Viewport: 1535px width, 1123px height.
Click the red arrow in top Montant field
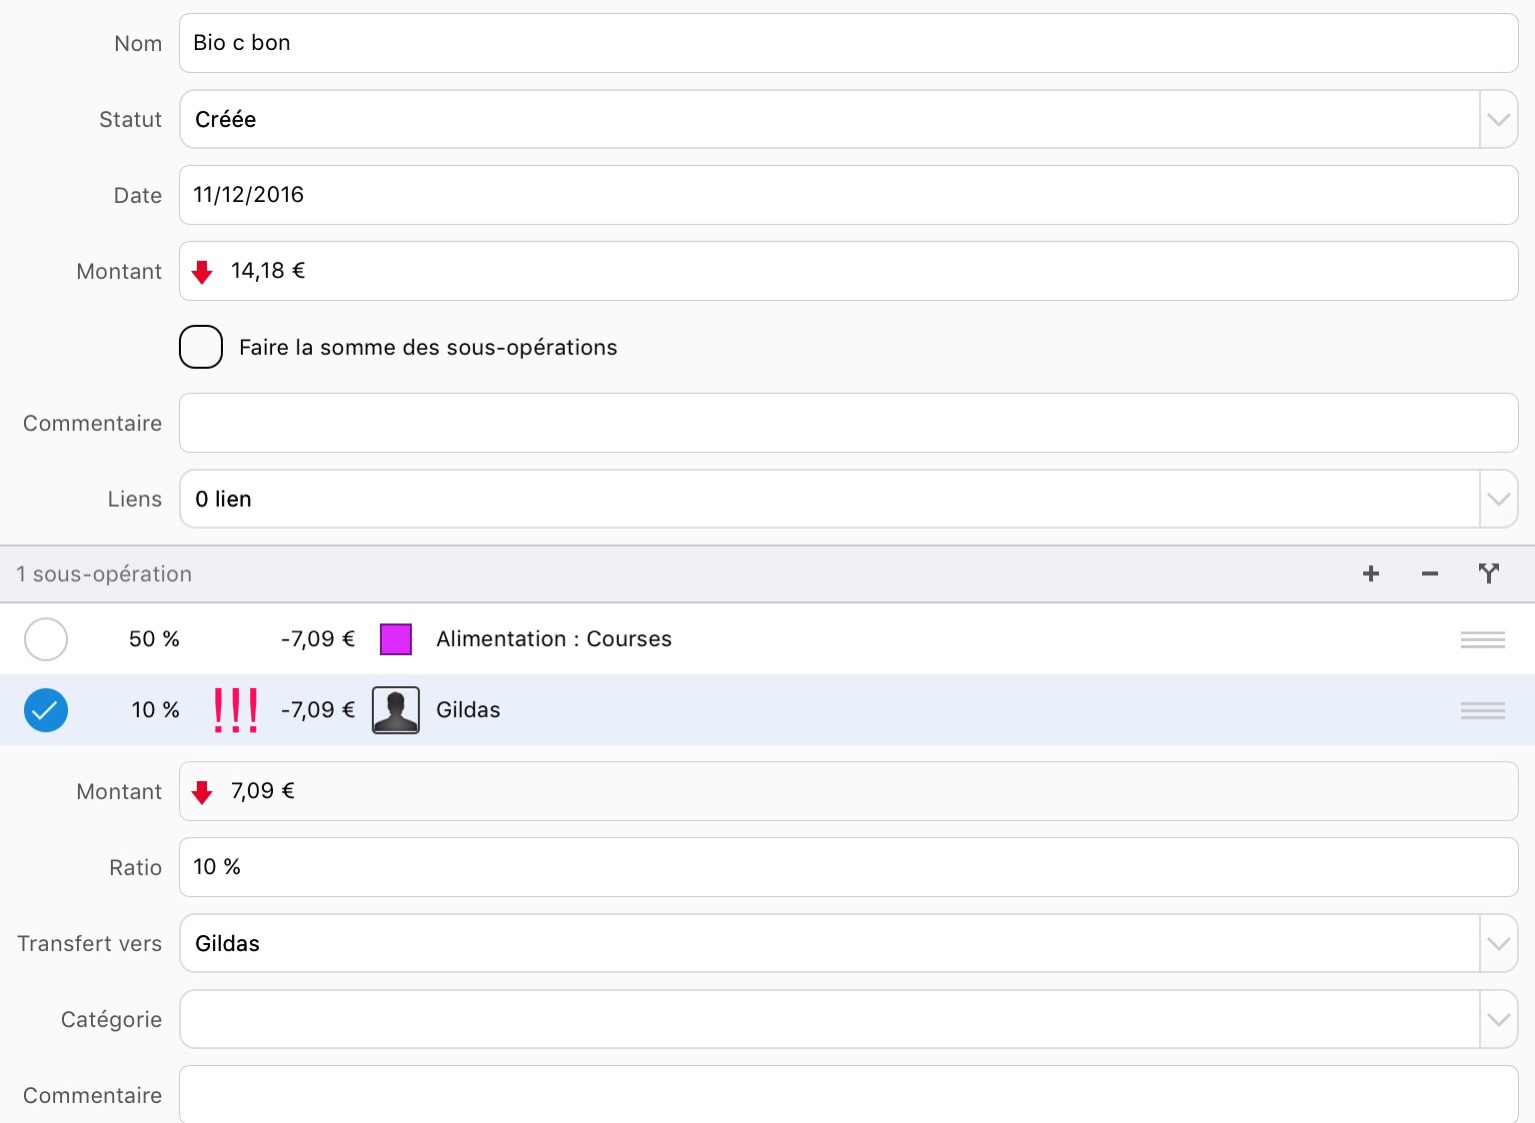click(x=202, y=272)
